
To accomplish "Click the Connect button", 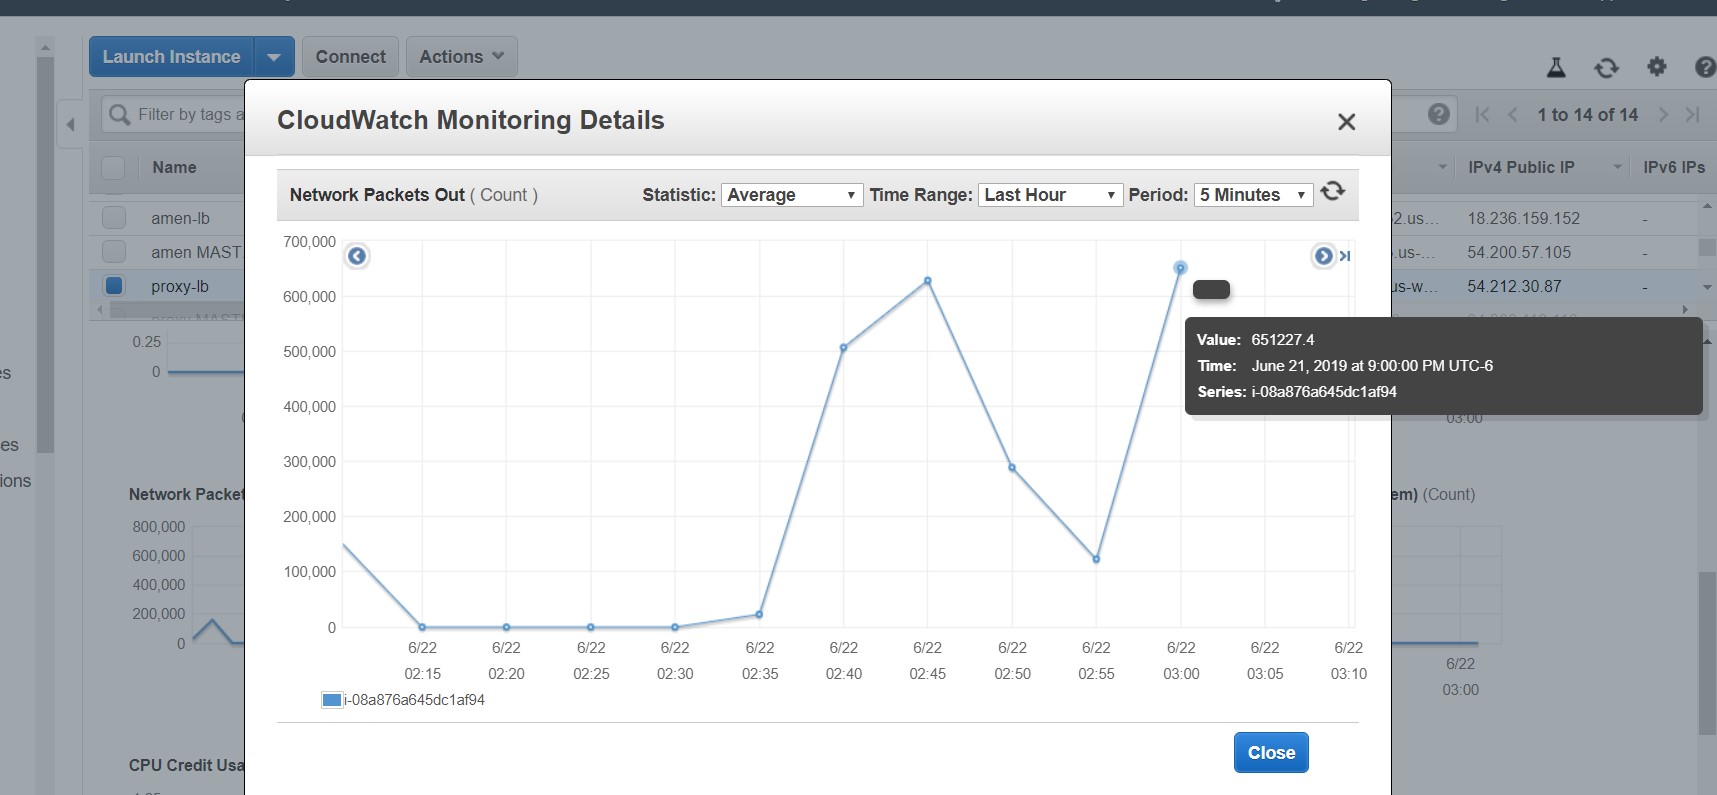I will pyautogui.click(x=350, y=57).
